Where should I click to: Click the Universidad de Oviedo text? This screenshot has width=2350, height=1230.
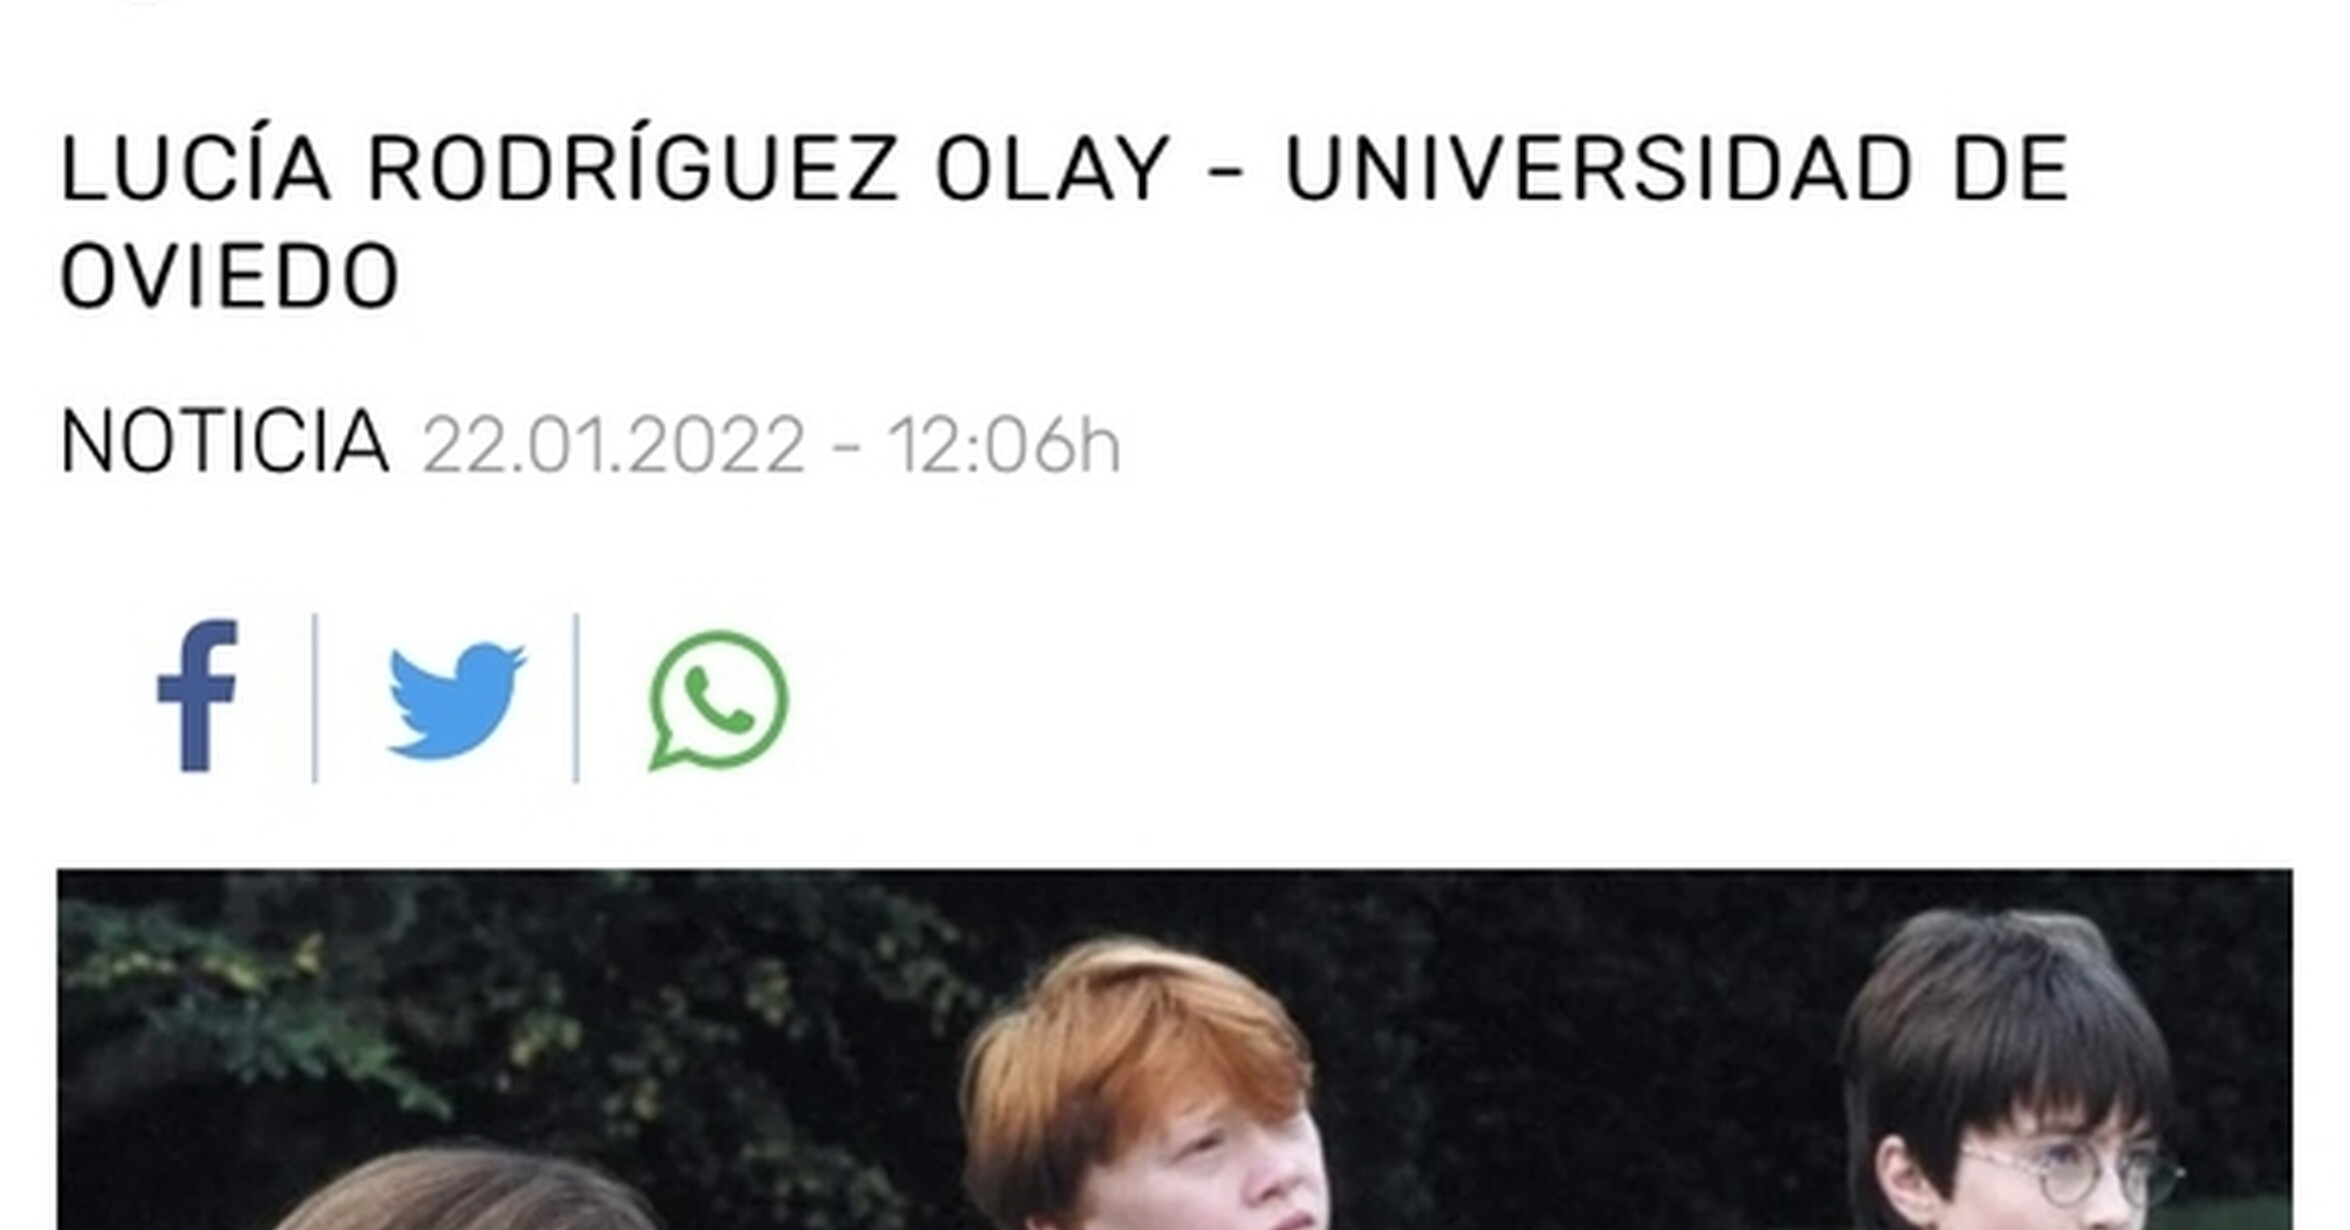point(1065,222)
